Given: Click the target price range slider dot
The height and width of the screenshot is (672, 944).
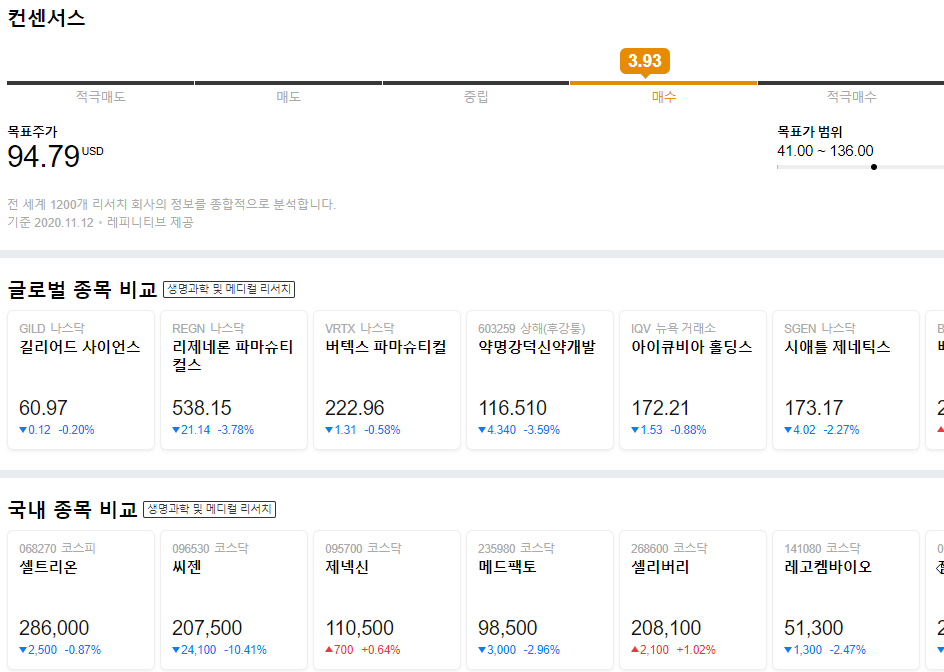Looking at the screenshot, I should (874, 167).
